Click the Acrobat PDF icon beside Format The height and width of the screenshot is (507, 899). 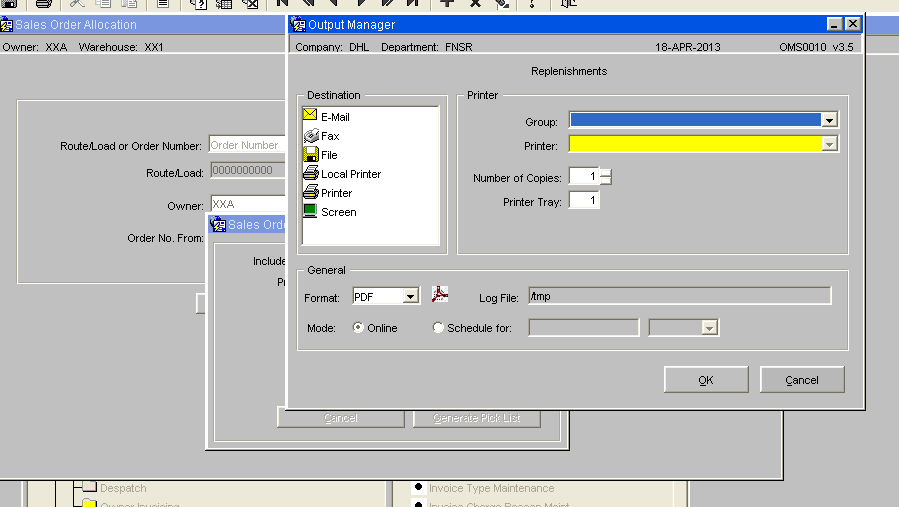click(440, 294)
